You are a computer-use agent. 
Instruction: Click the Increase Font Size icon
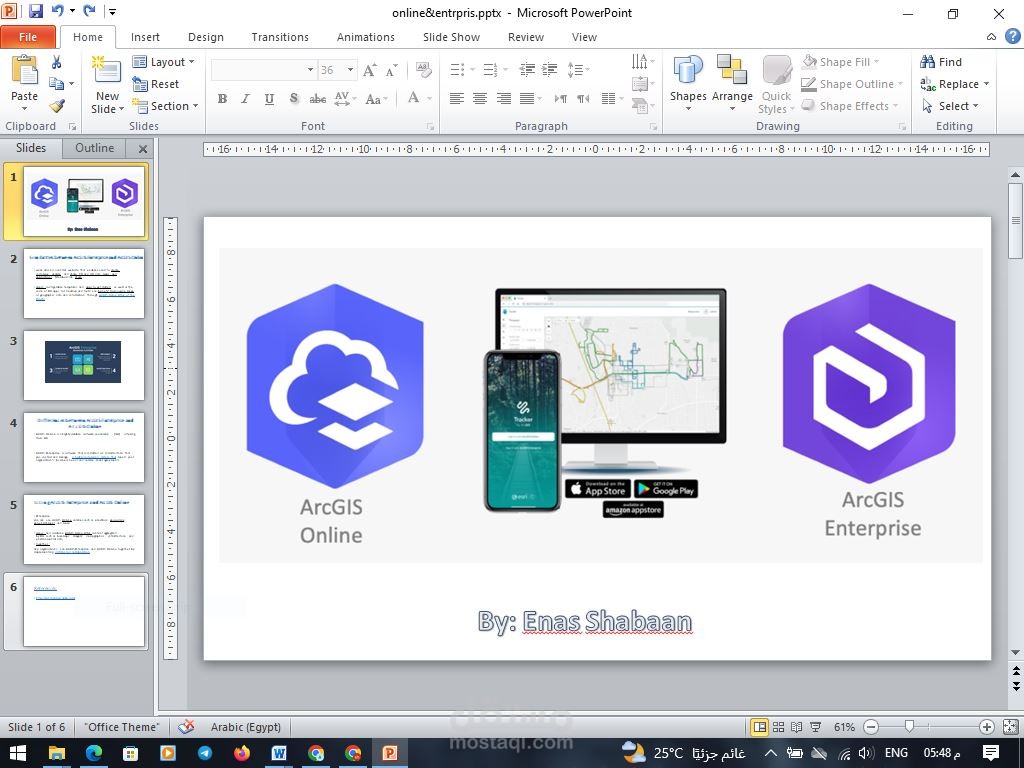point(370,70)
